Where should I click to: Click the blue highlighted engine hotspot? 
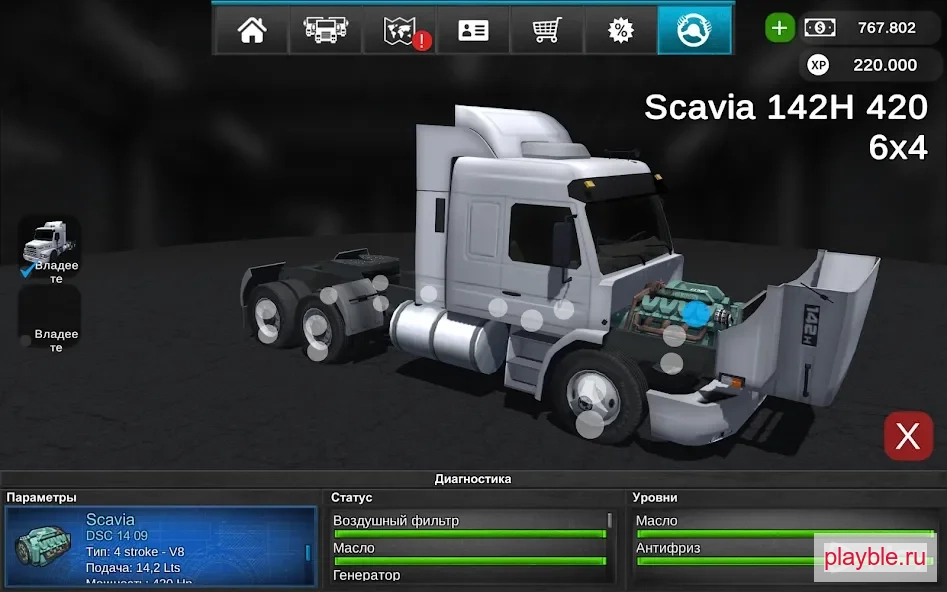pos(696,312)
